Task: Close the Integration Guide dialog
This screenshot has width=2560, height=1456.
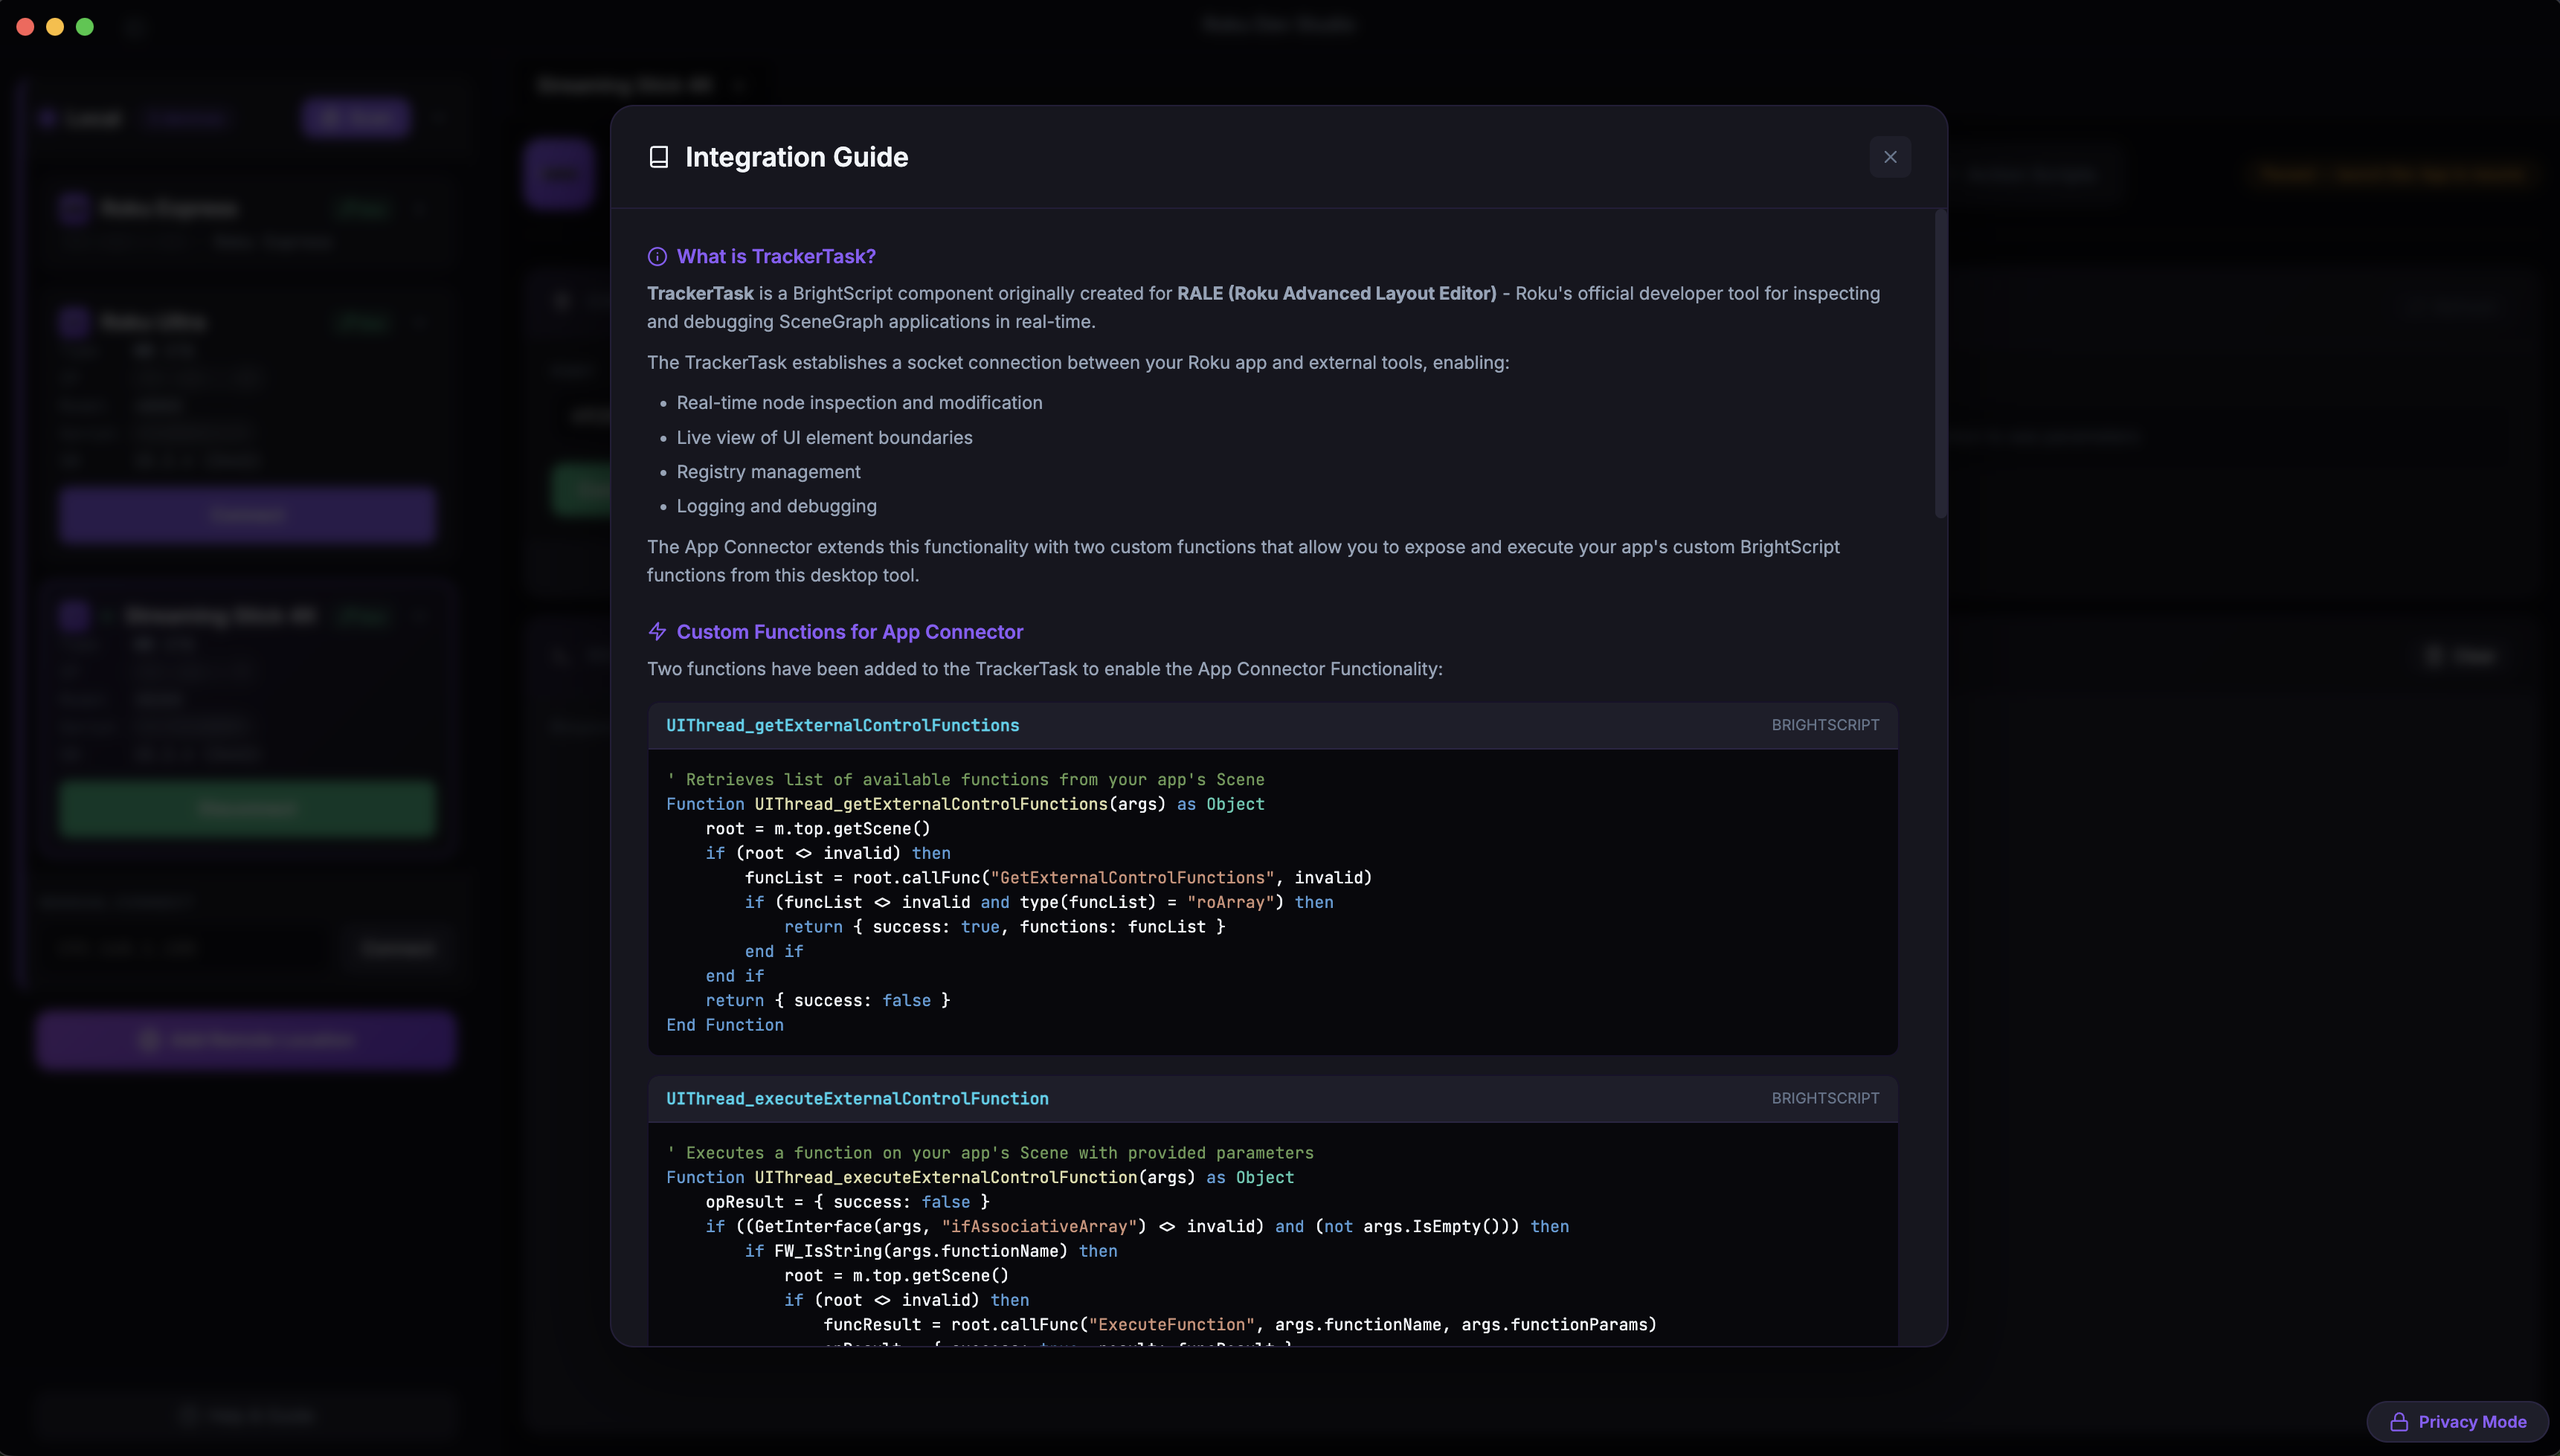Action: click(x=1889, y=157)
